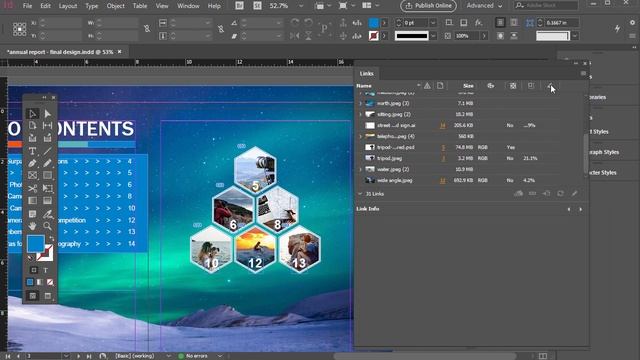The image size is (640, 360).
Task: Open the Window menu
Action: click(x=188, y=6)
